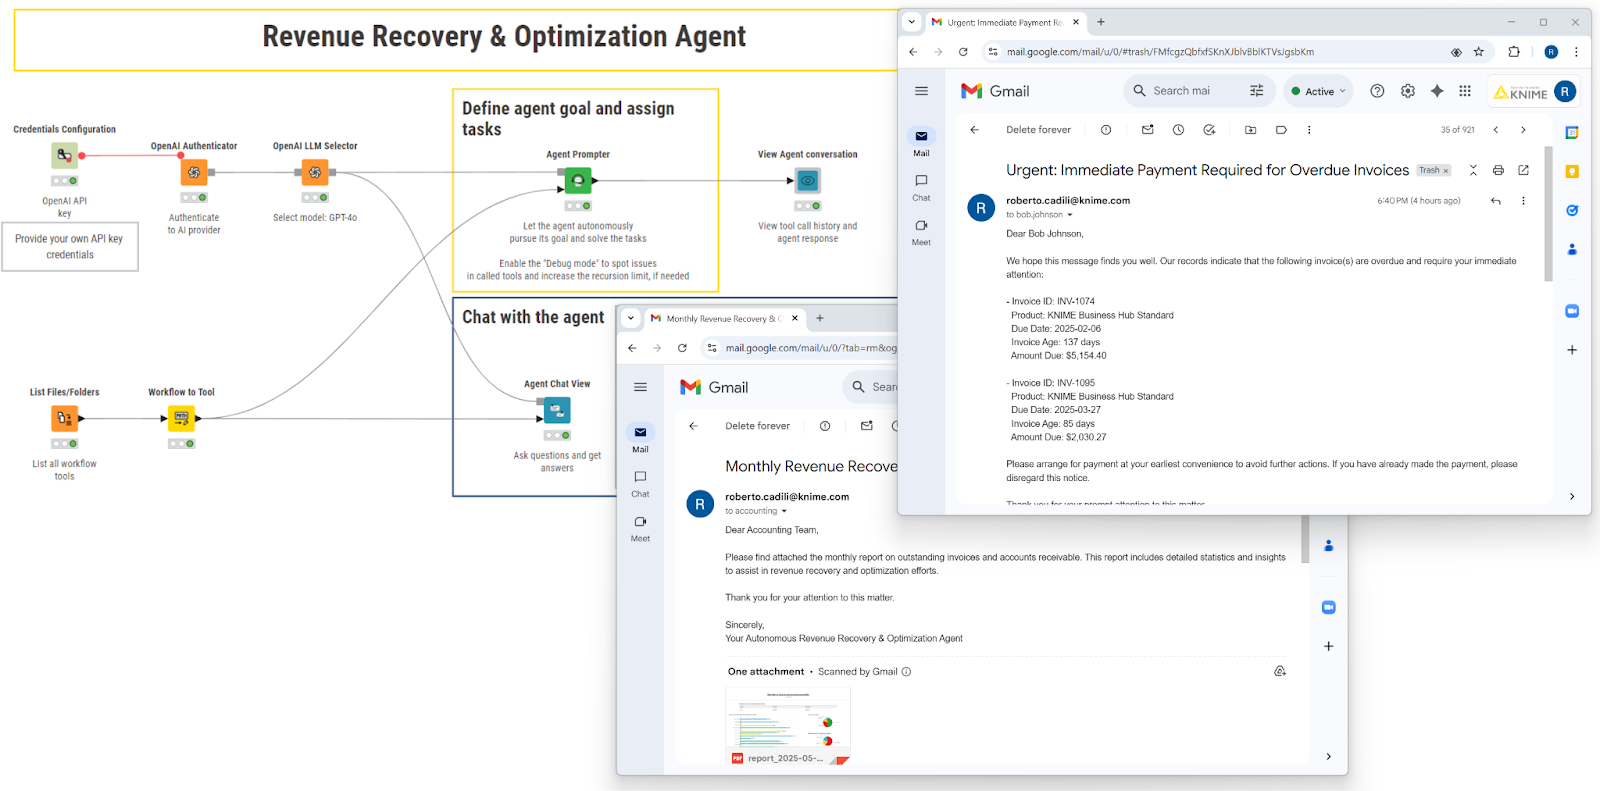This screenshot has height=791, width=1600.
Task: Open Google Tasks side panel icon
Action: click(1572, 210)
